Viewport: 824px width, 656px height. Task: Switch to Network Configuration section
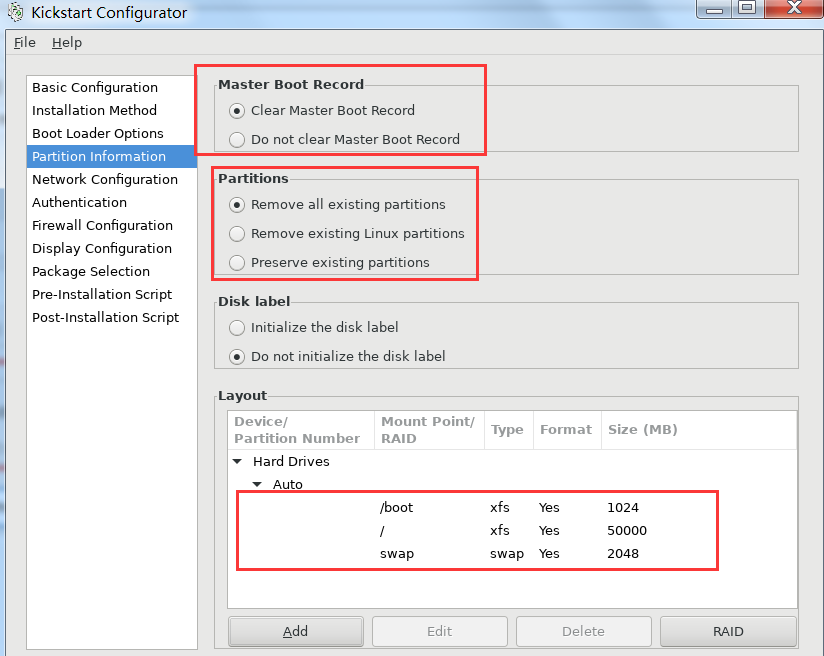tap(111, 179)
